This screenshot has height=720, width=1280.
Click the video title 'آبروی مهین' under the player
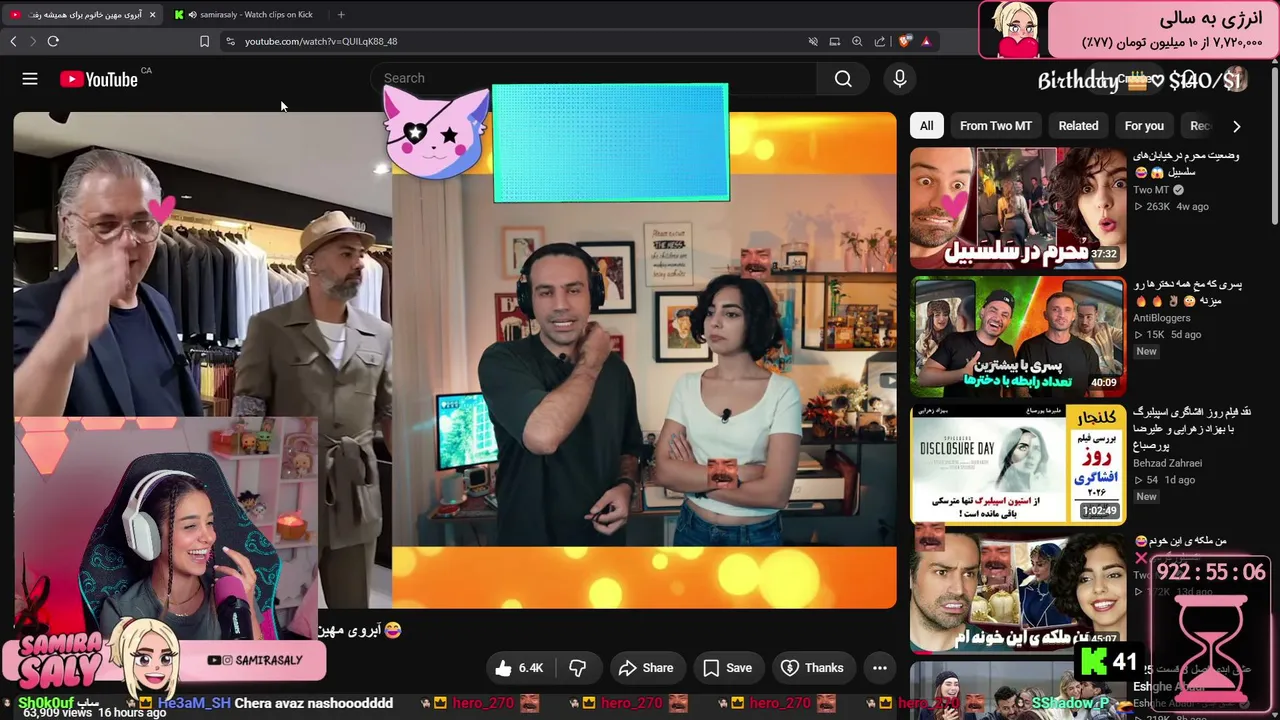click(360, 630)
